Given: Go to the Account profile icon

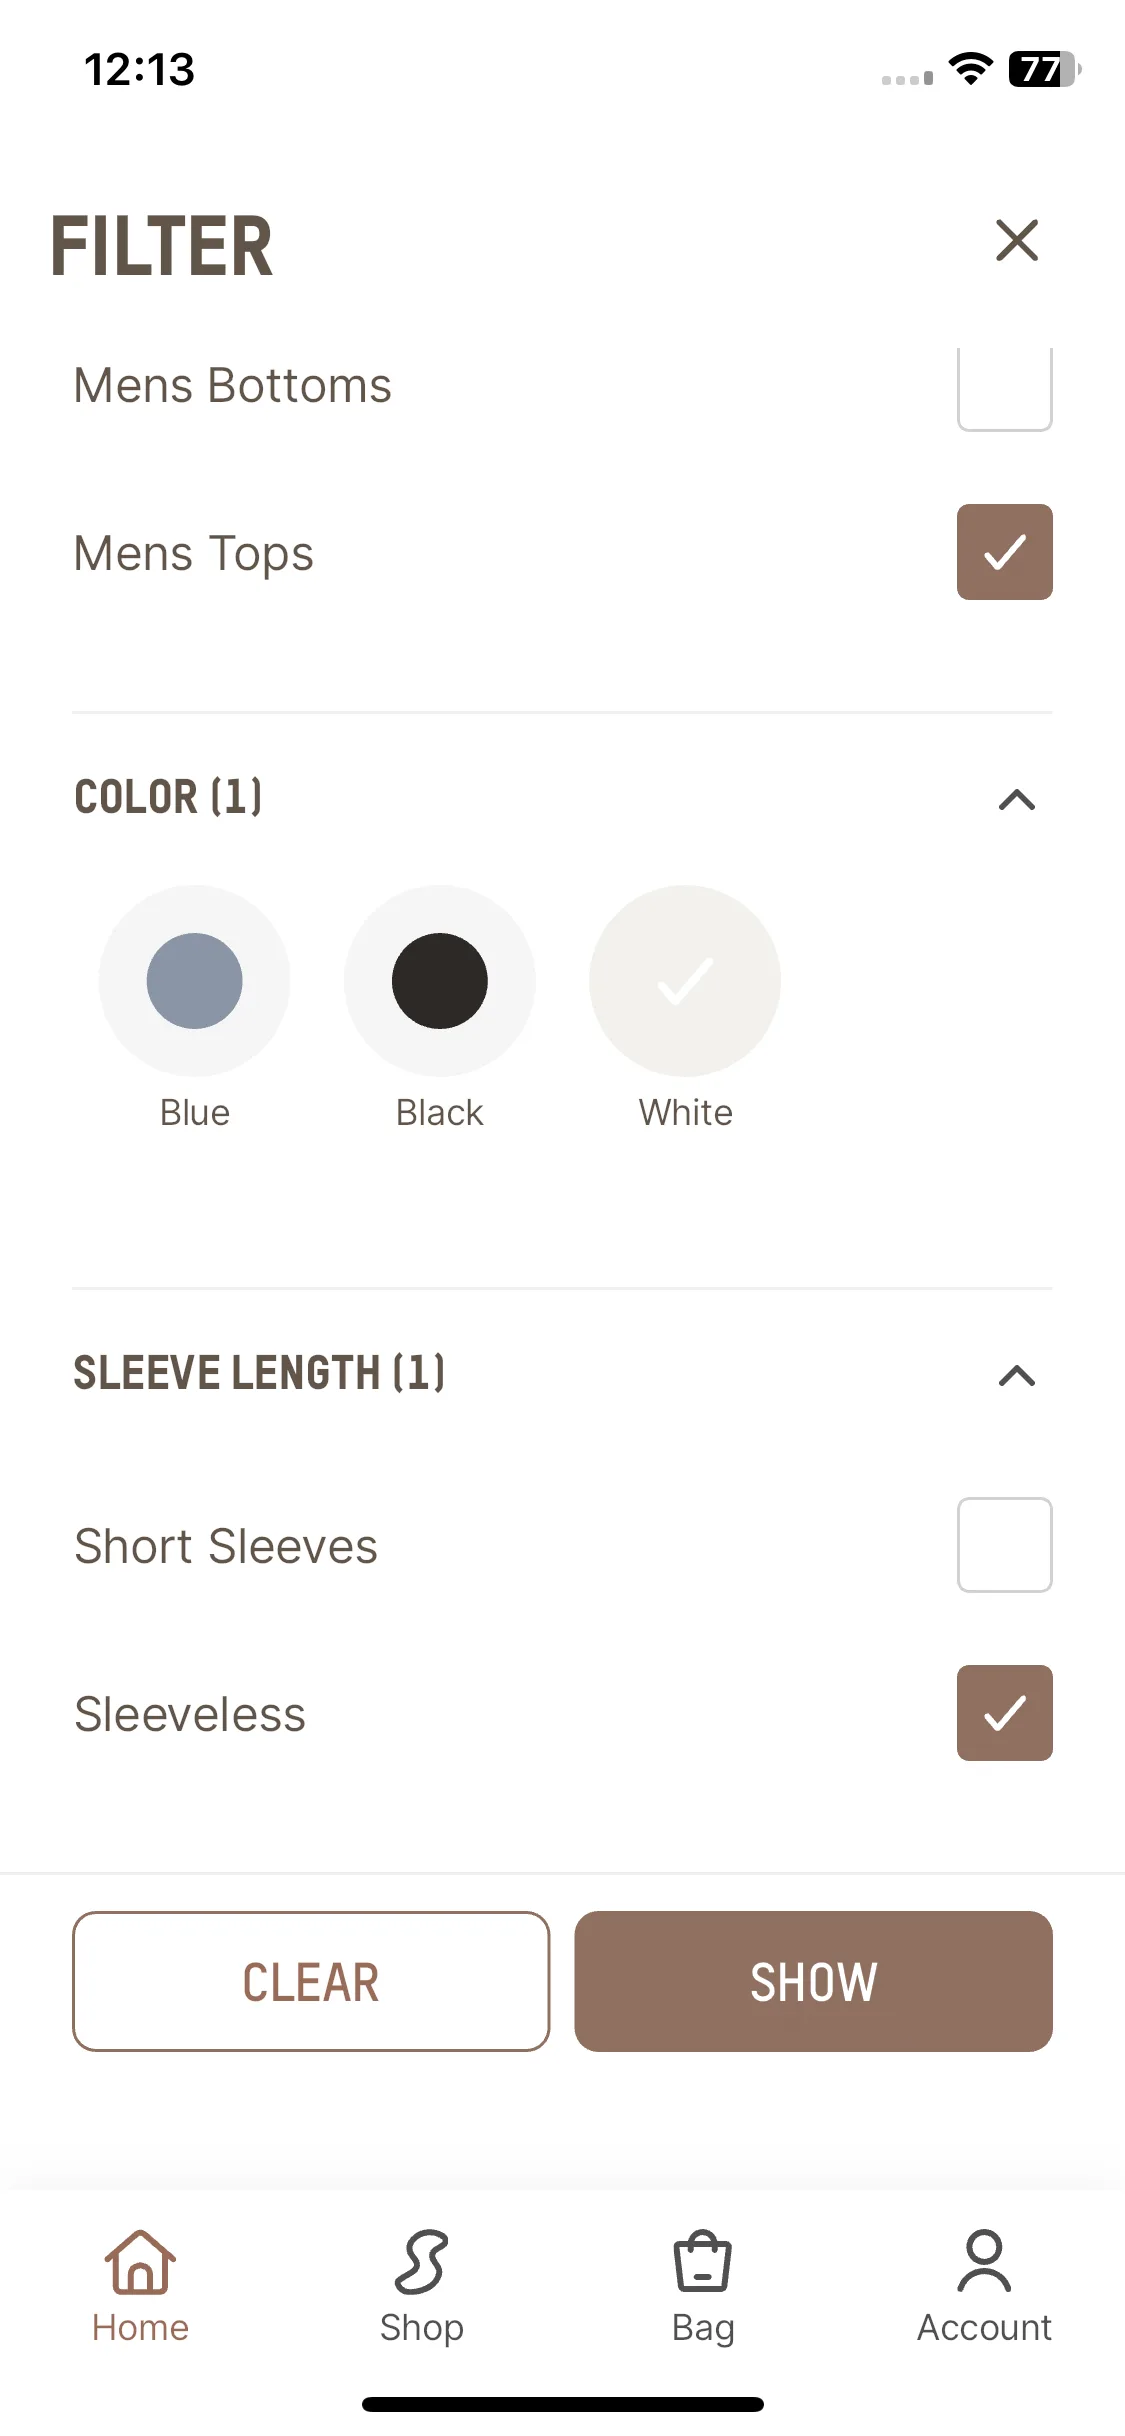Looking at the screenshot, I should [984, 2262].
